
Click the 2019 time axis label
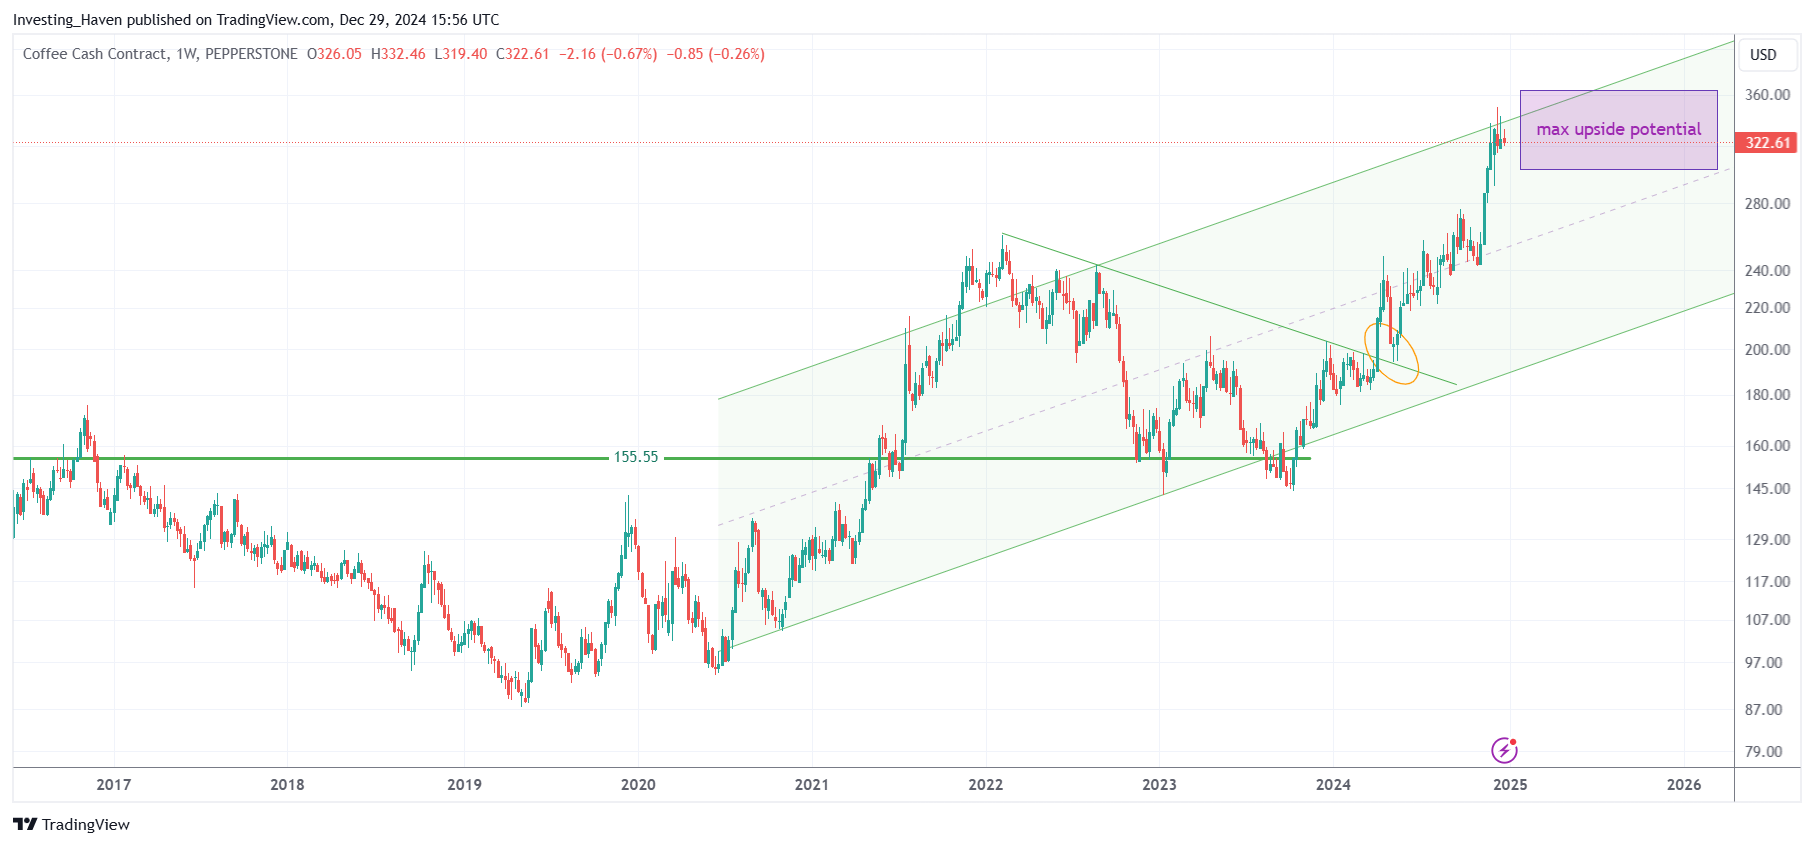pyautogui.click(x=464, y=785)
